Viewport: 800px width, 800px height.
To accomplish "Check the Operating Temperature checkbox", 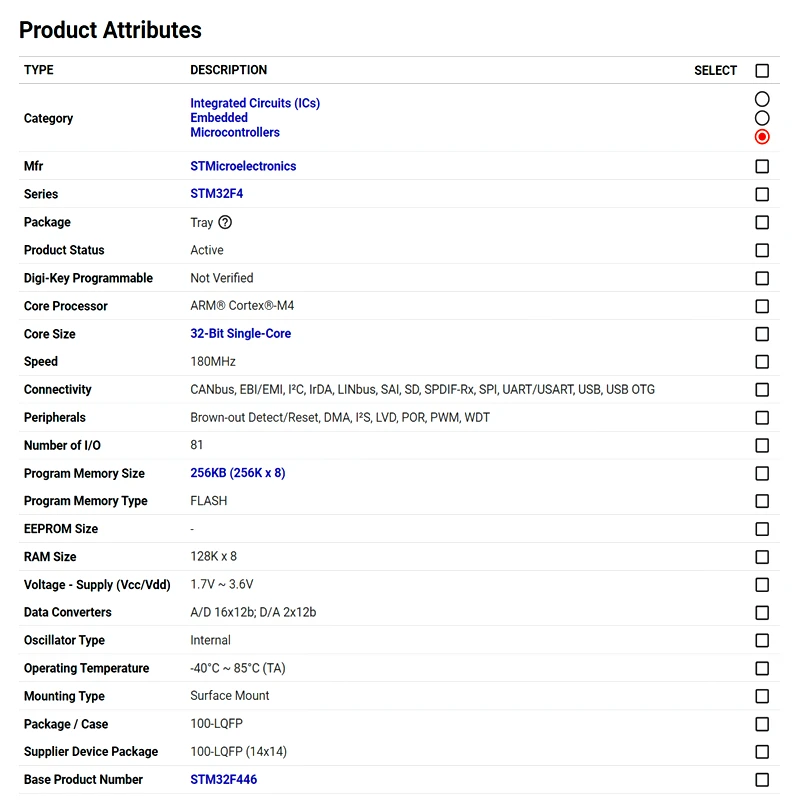I will pos(762,669).
